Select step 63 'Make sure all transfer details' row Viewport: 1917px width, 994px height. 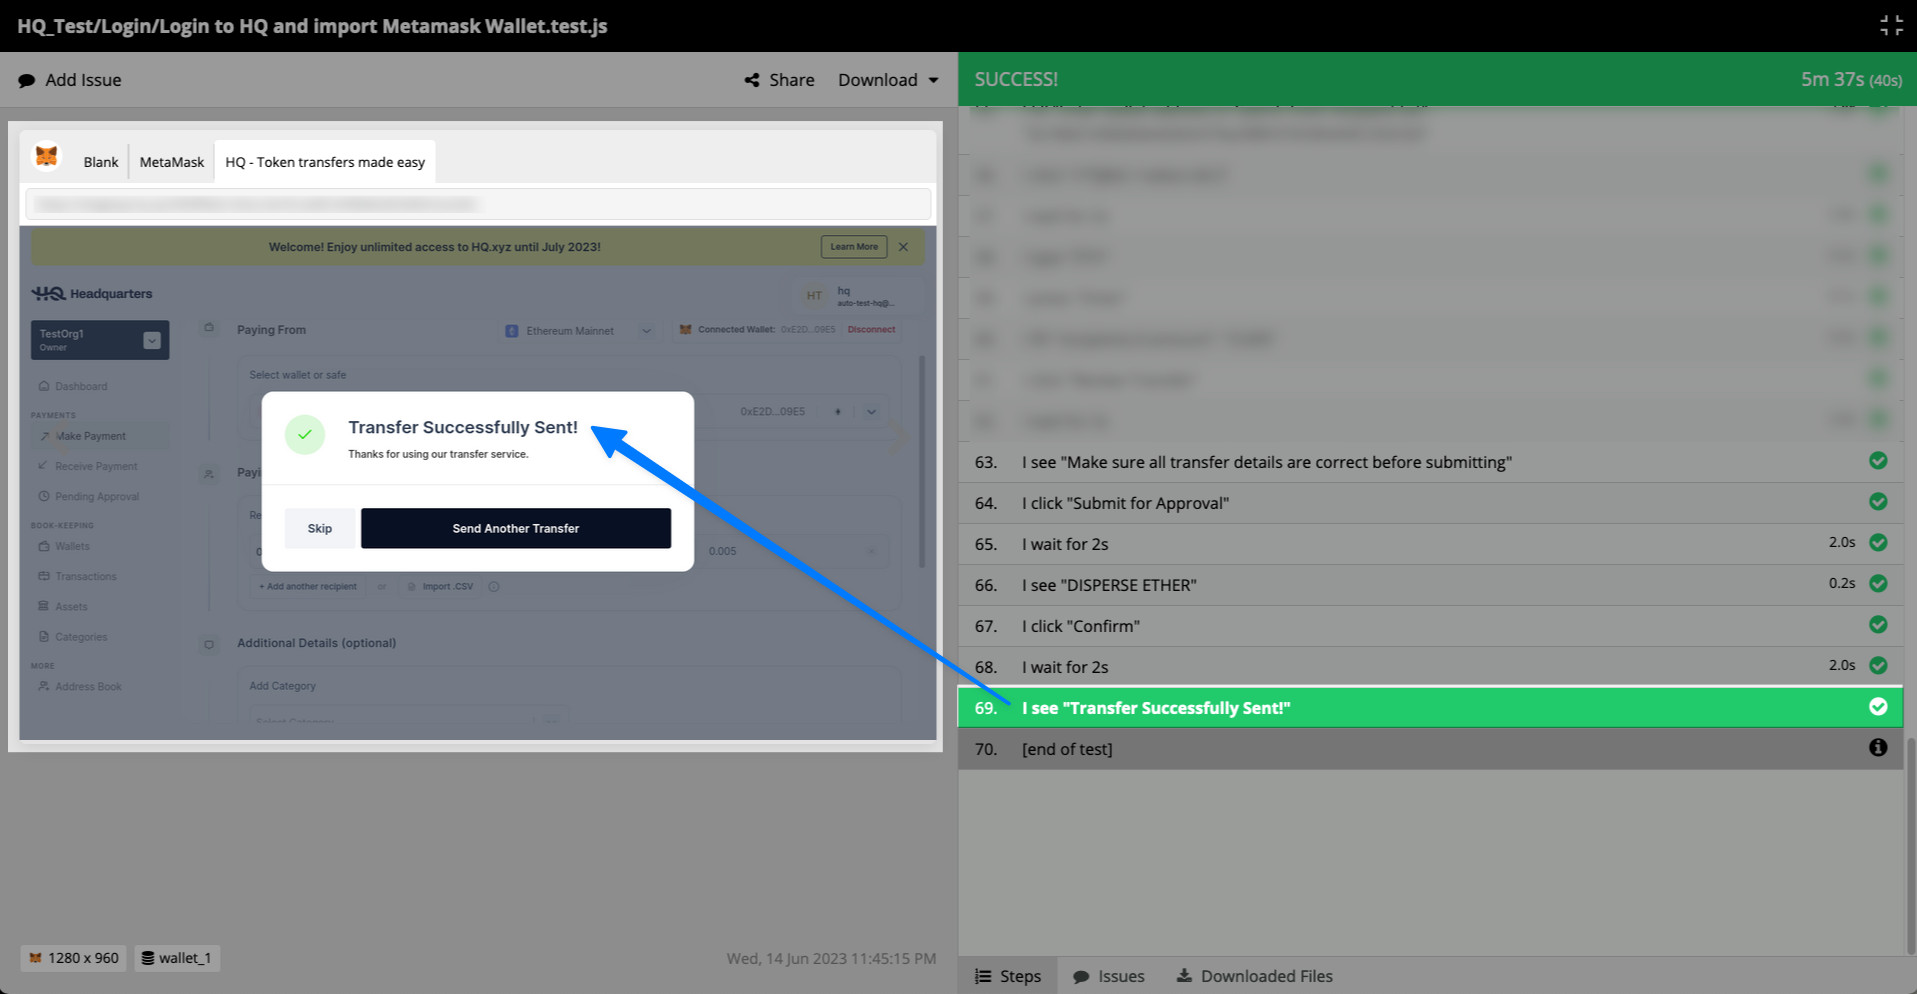point(1430,462)
